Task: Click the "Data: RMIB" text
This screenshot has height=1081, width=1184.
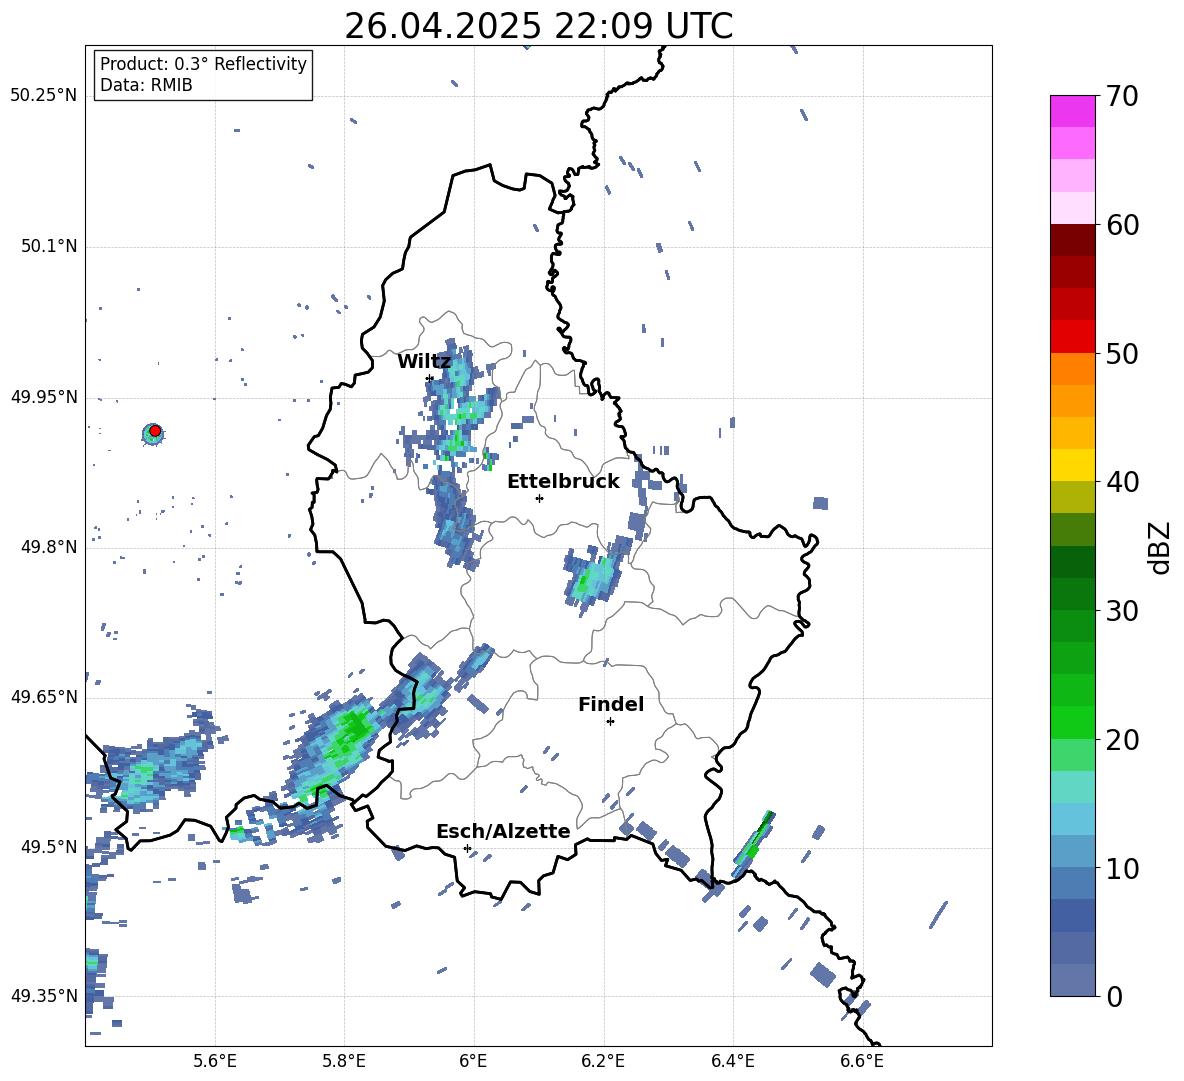Action: 146,85
